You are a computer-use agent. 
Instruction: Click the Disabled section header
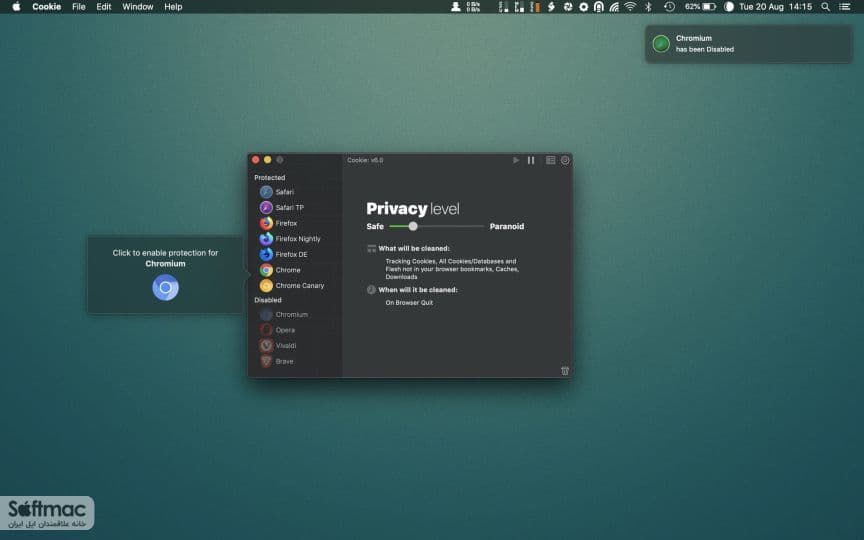[268, 300]
